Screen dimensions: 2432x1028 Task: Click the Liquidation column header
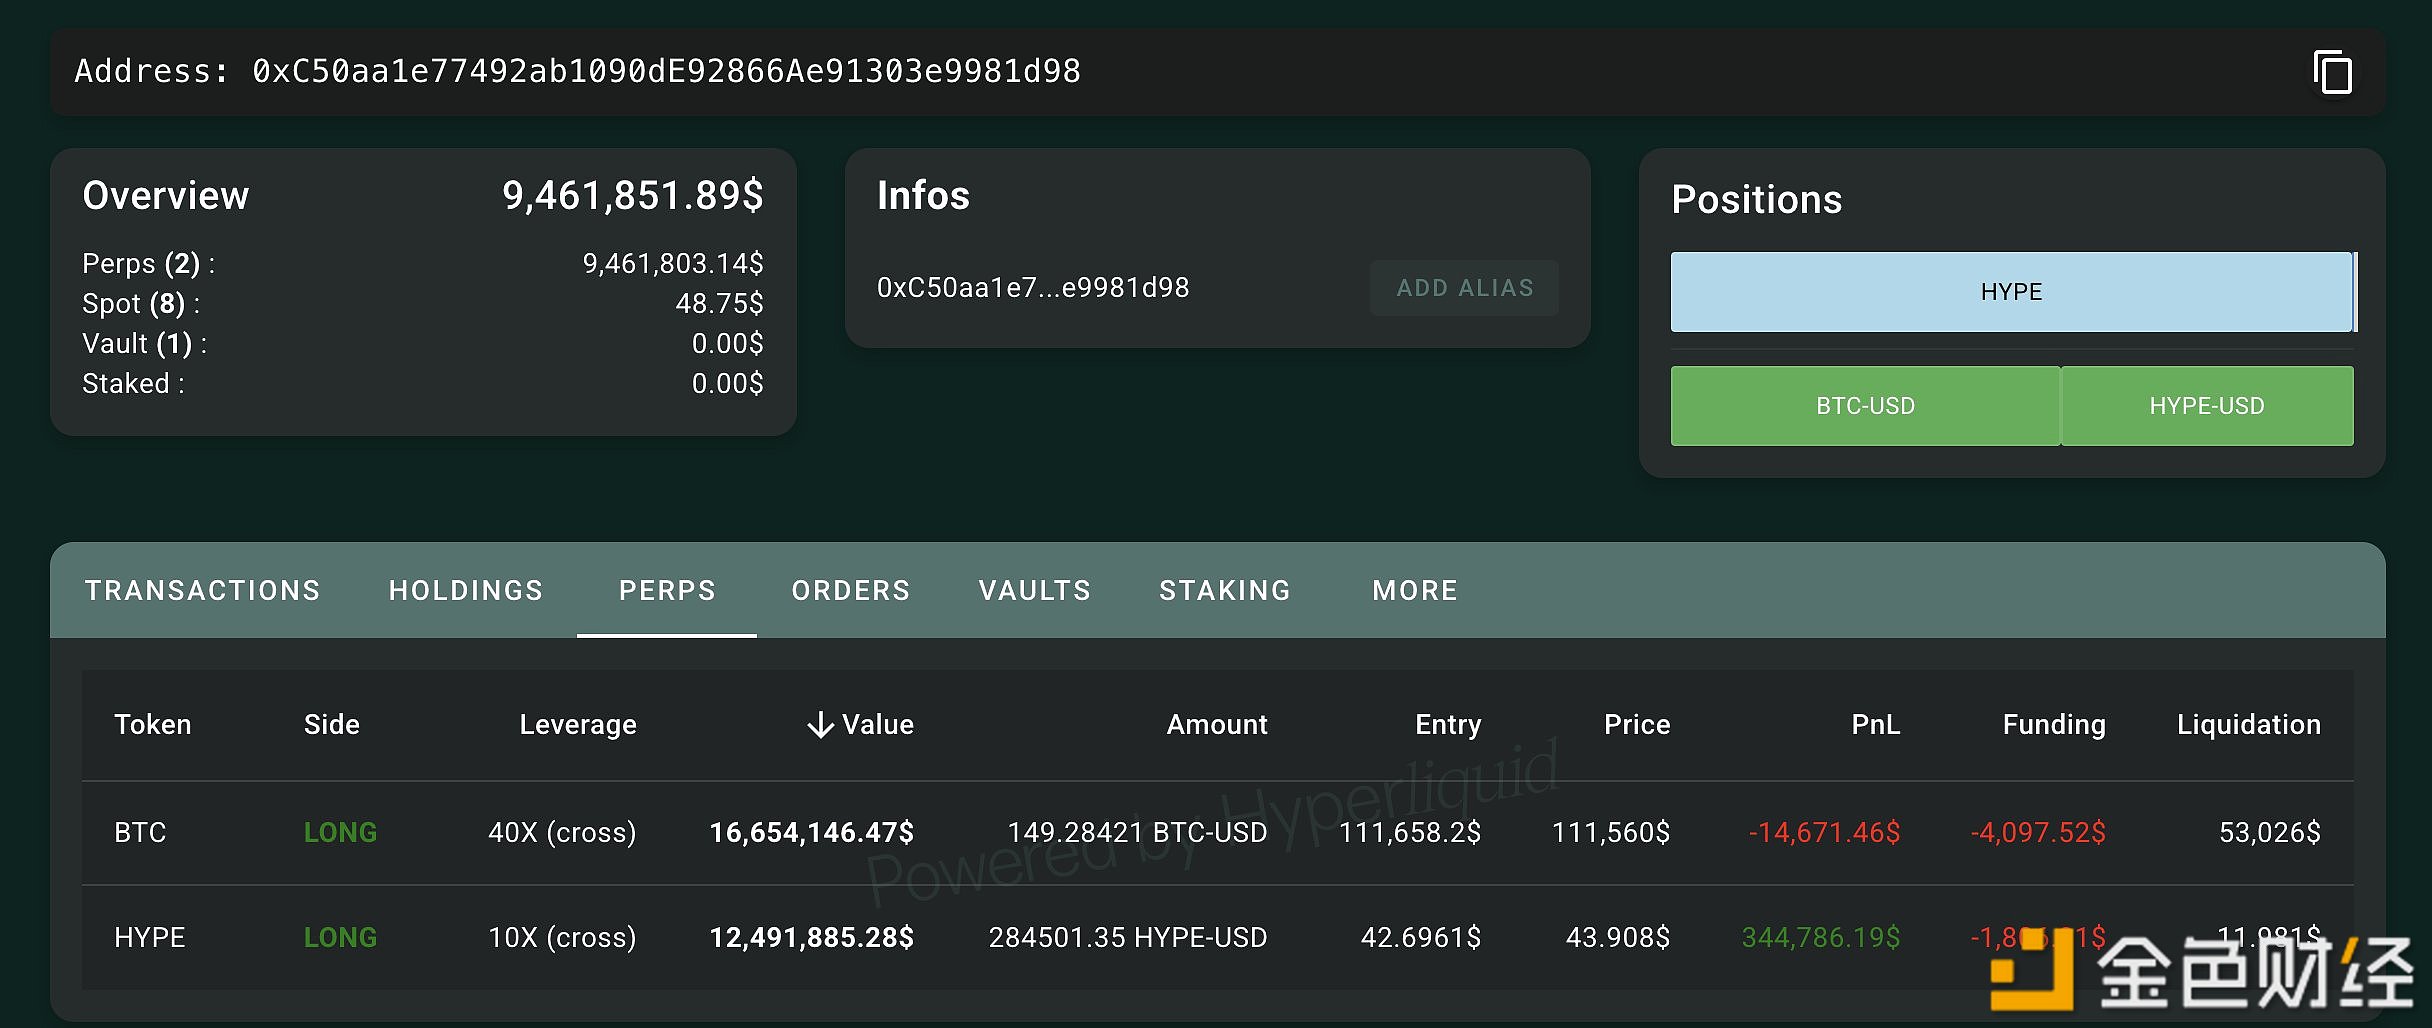pos(2248,725)
